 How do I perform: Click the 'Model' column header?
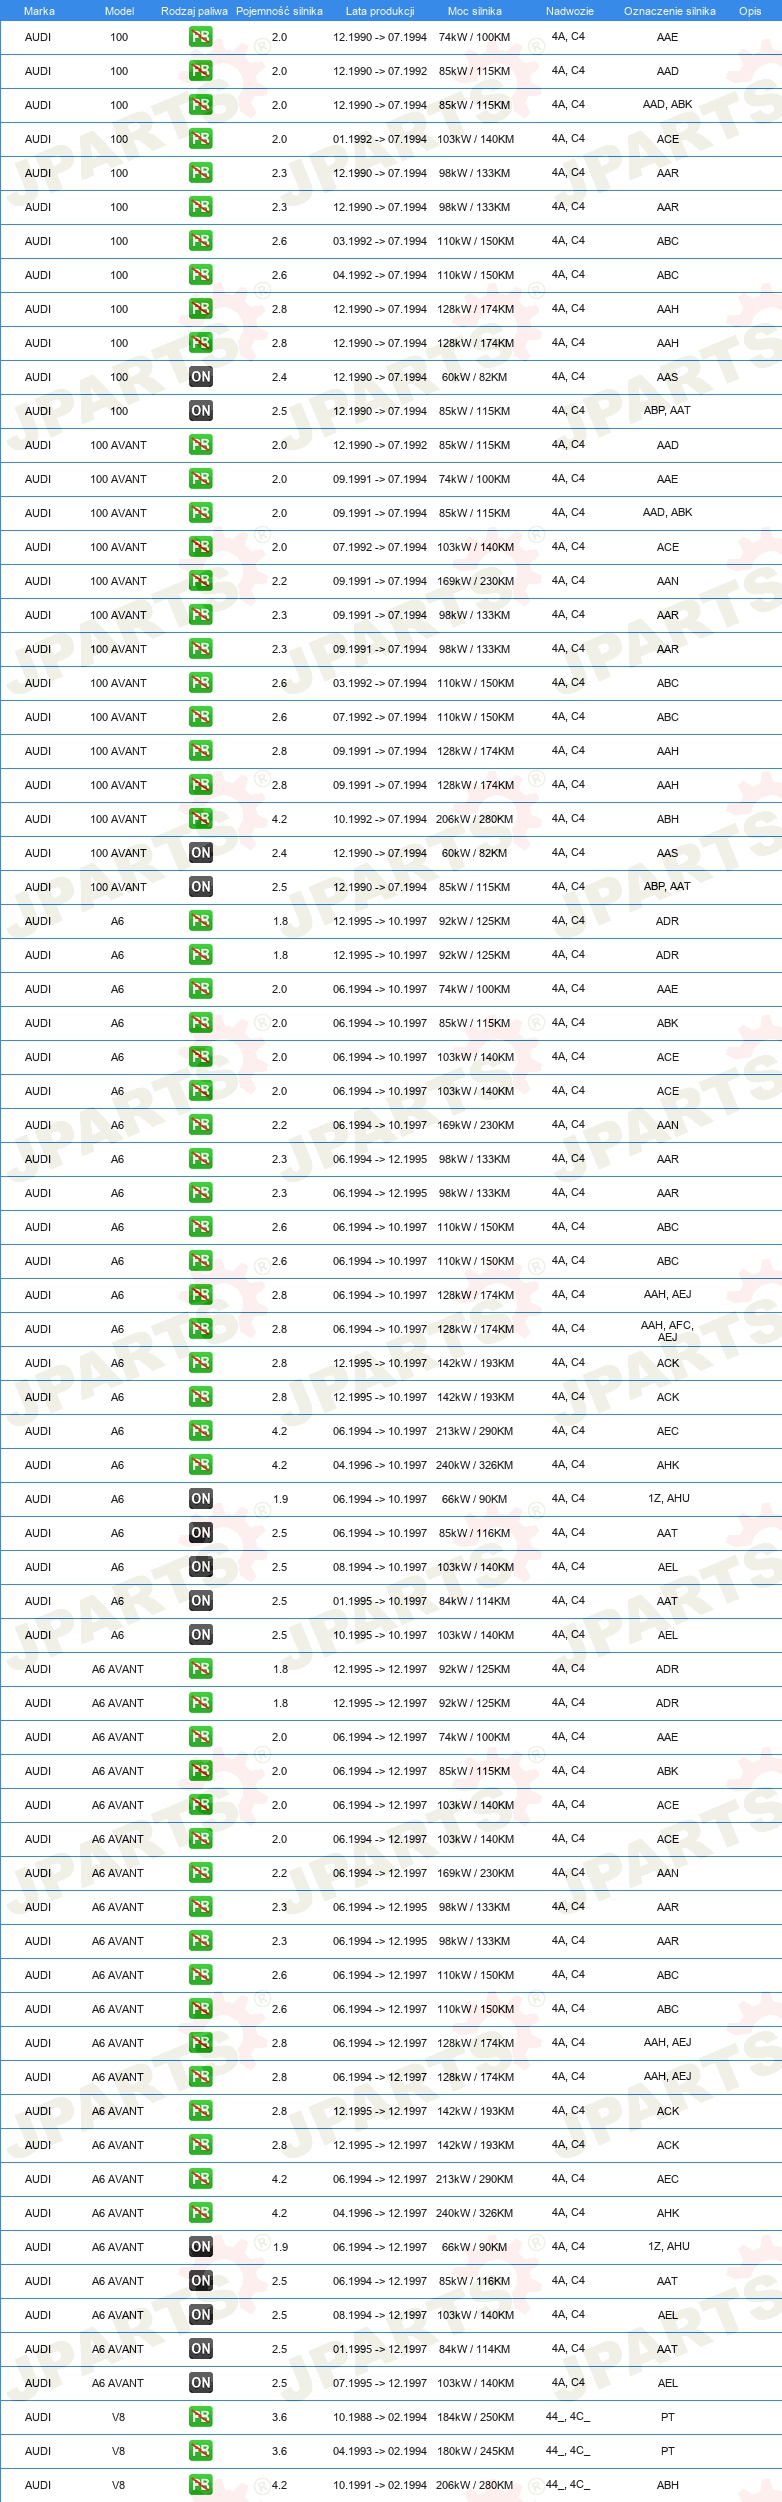pos(119,11)
